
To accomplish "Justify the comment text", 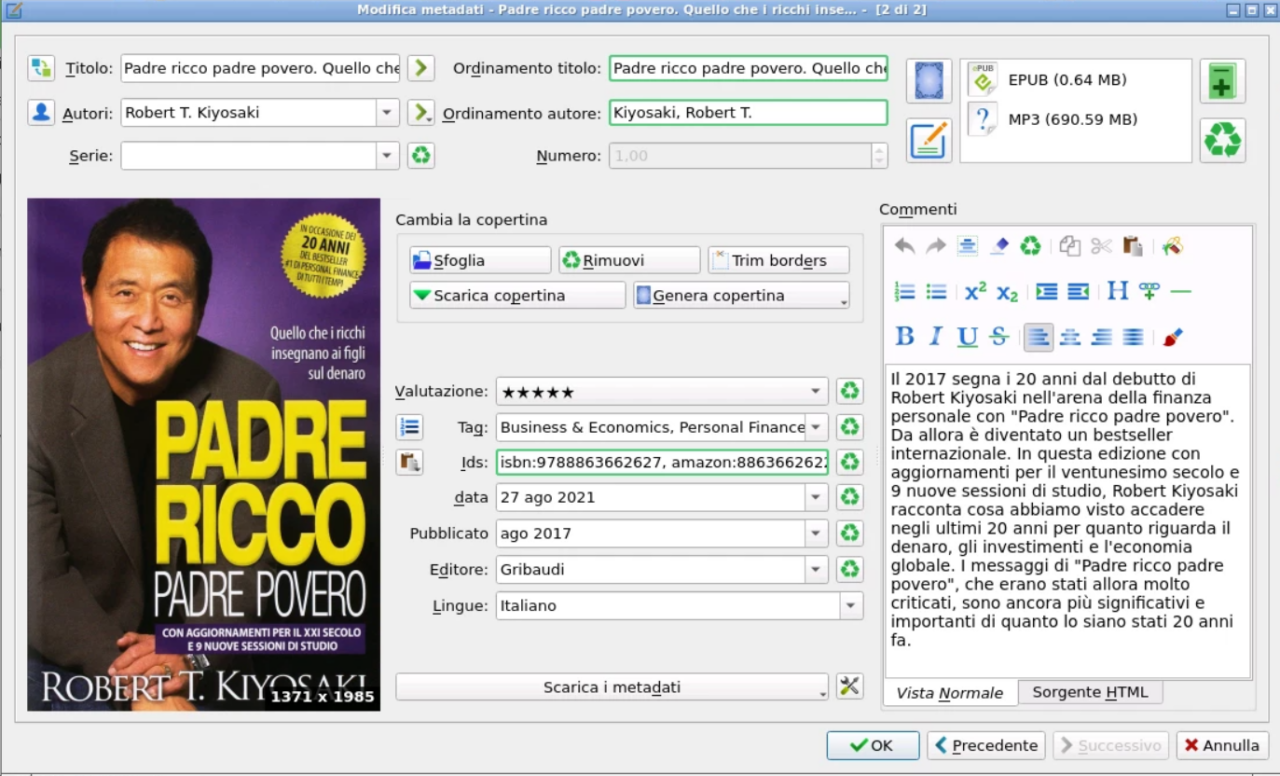I will [1133, 337].
